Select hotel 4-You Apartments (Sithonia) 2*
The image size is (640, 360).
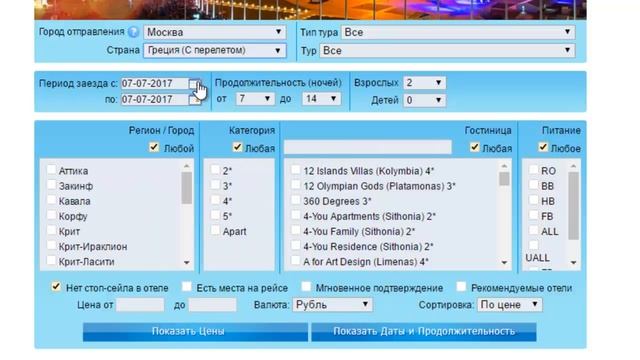pyautogui.click(x=296, y=215)
